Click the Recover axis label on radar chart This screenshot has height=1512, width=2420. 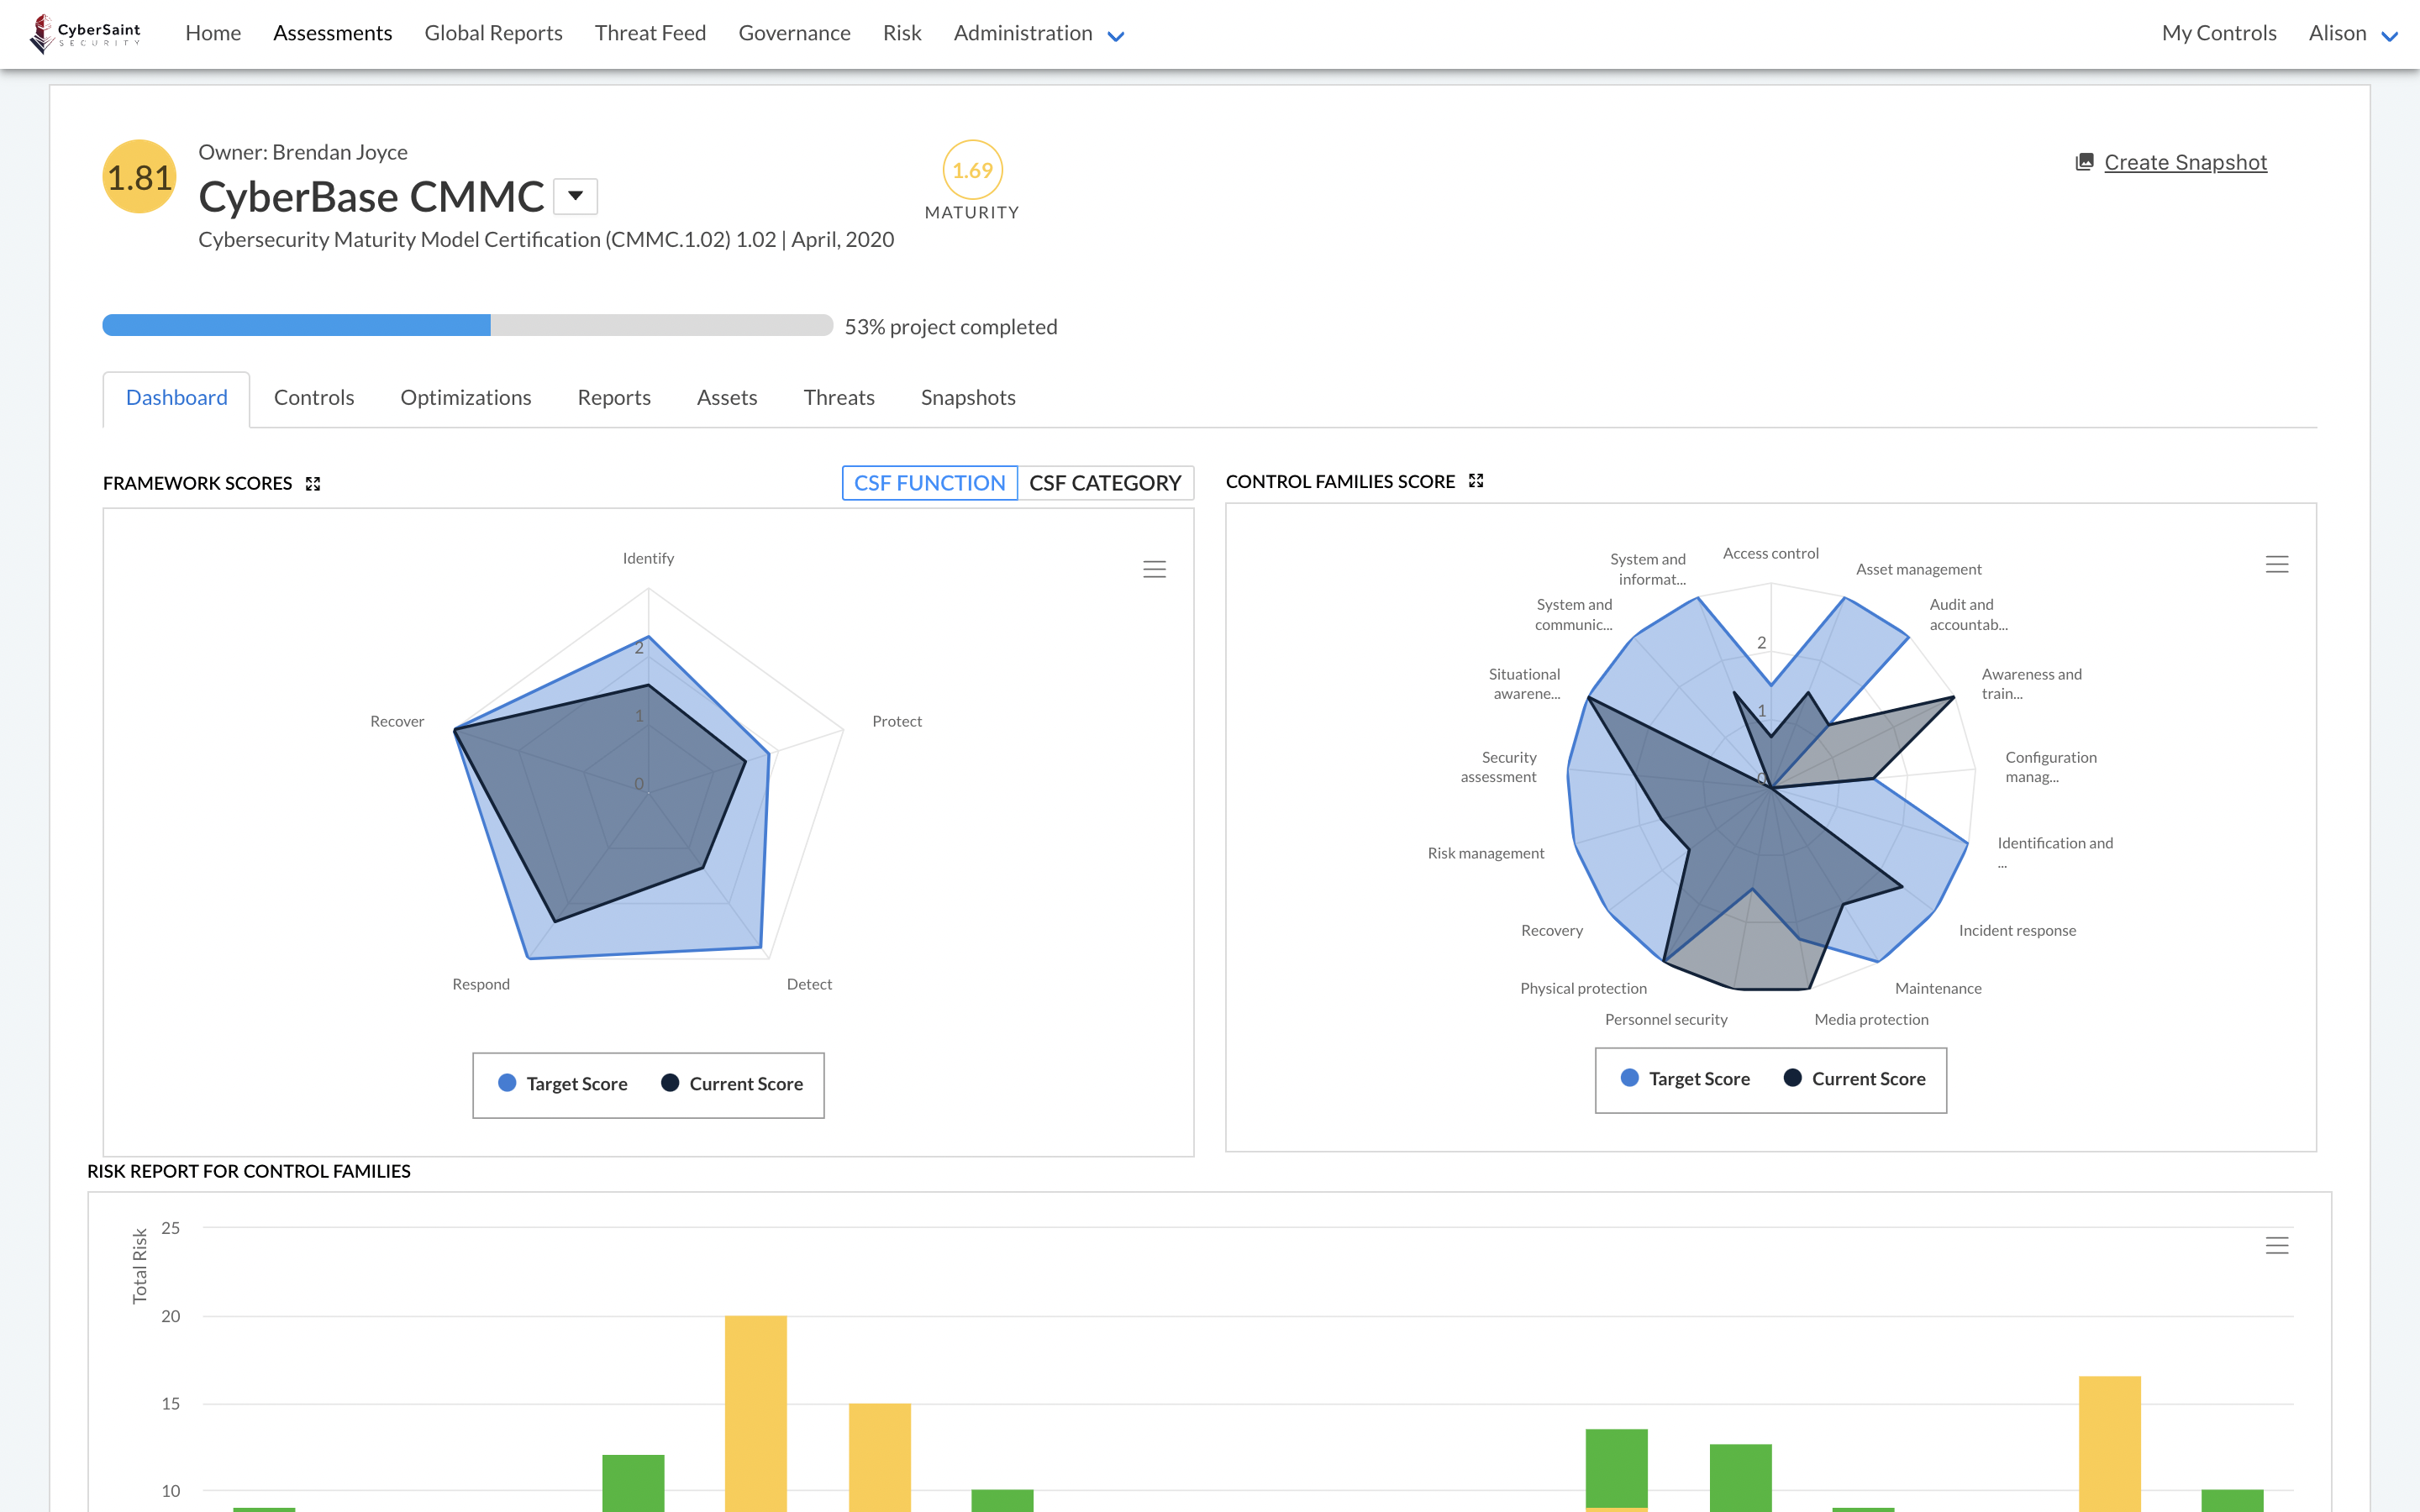pyautogui.click(x=397, y=721)
